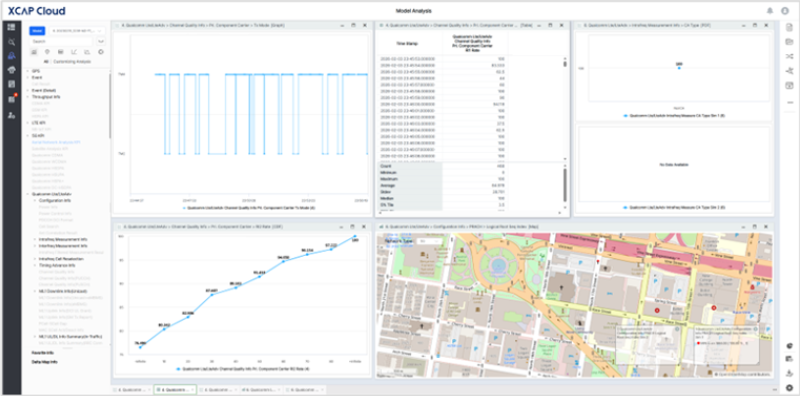800x396 pixels.
Task: Open the sidebar icon with red notification badge
Action: coord(11,99)
